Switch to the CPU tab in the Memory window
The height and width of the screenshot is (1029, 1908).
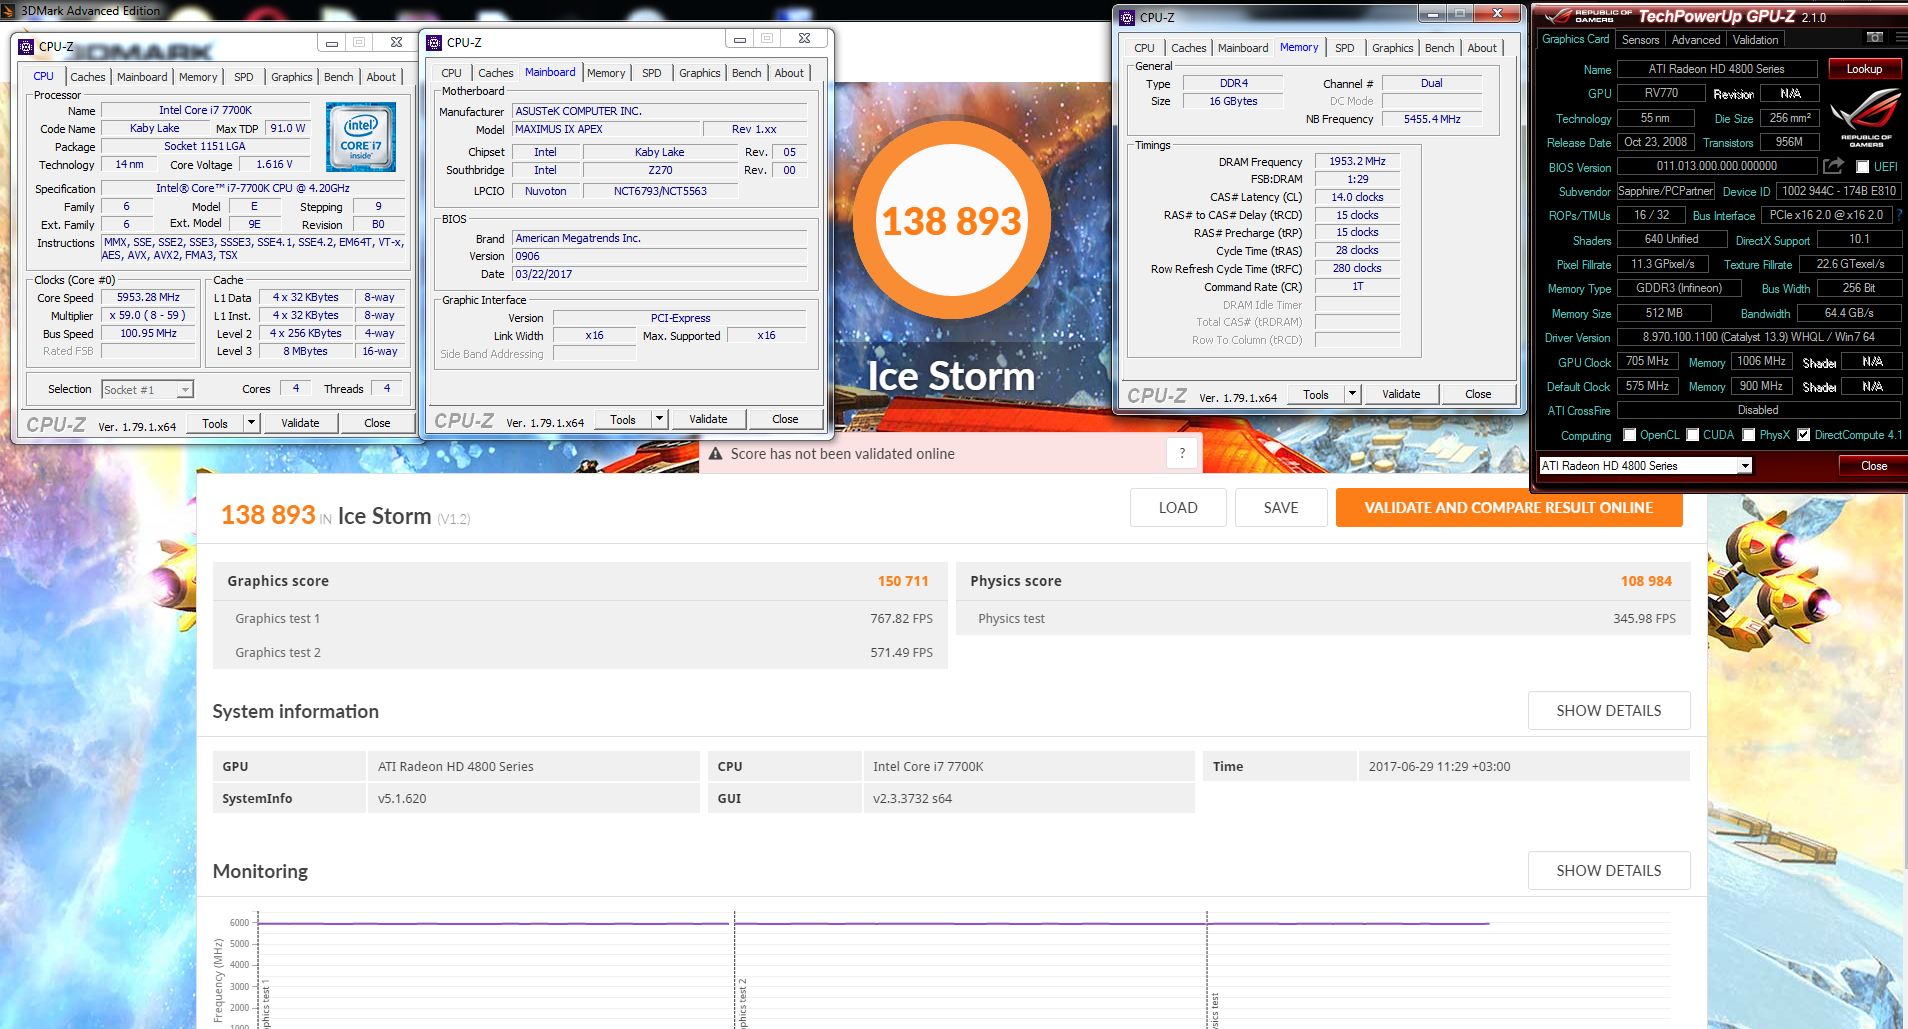pos(1144,48)
